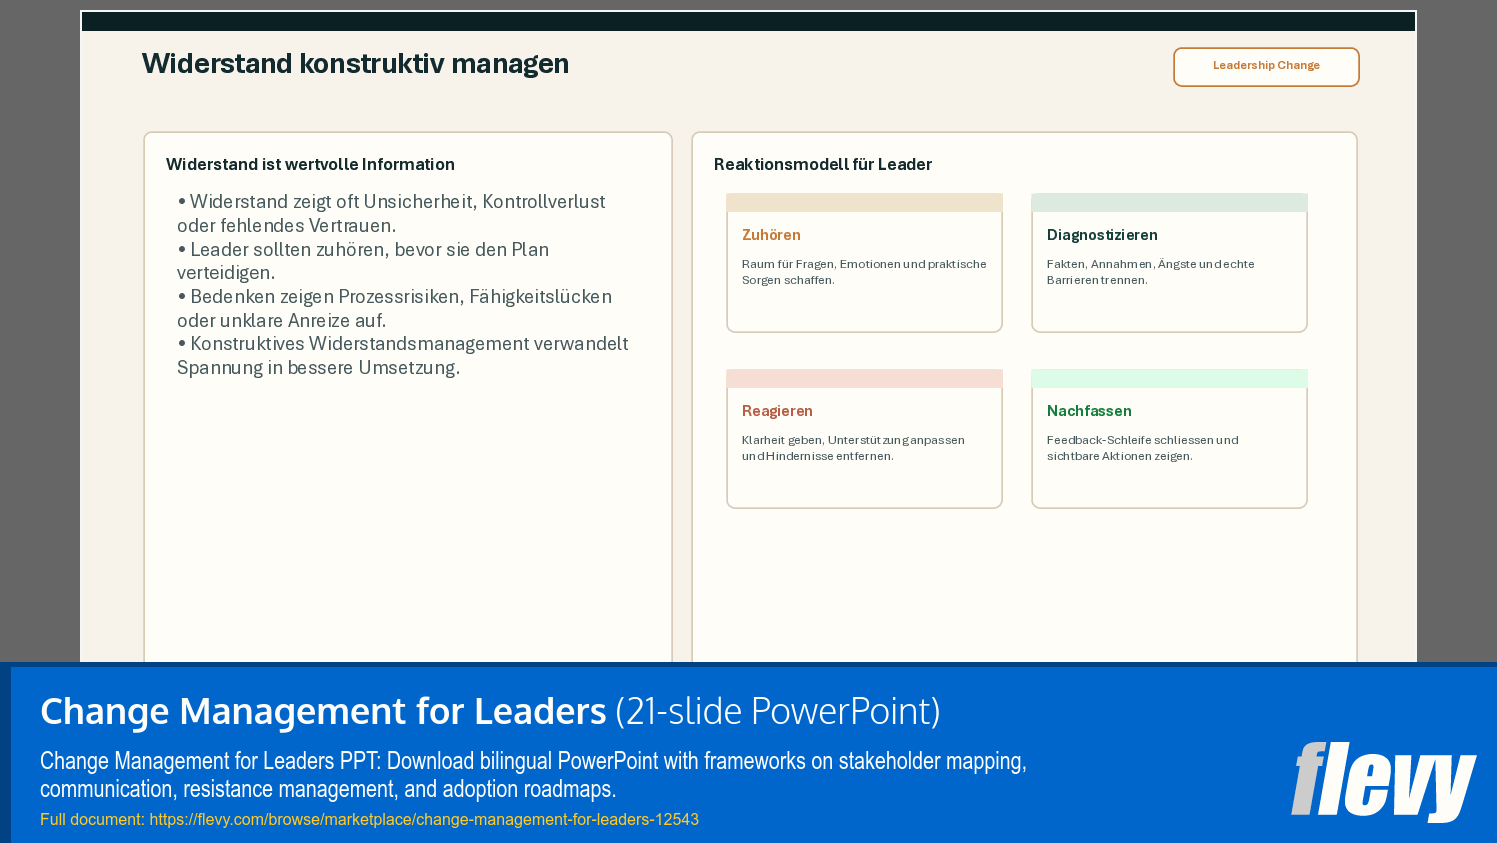
Task: Click the heading 'Widerstand ist wertvolle Information'
Action: 310,164
